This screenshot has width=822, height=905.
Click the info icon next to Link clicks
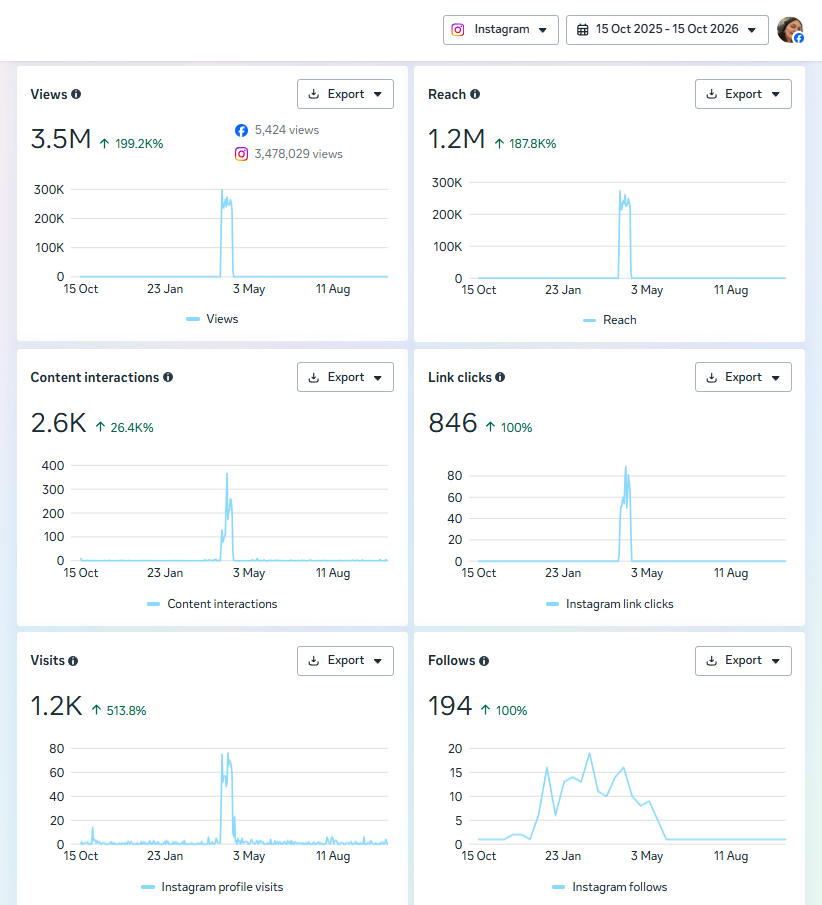click(500, 377)
